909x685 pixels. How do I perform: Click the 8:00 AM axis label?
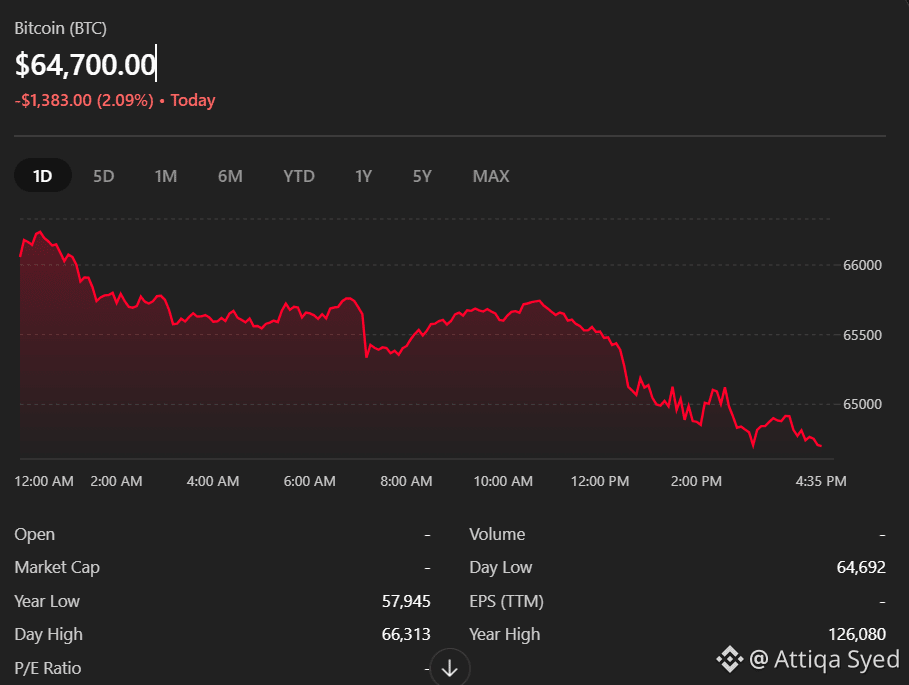[x=406, y=481]
